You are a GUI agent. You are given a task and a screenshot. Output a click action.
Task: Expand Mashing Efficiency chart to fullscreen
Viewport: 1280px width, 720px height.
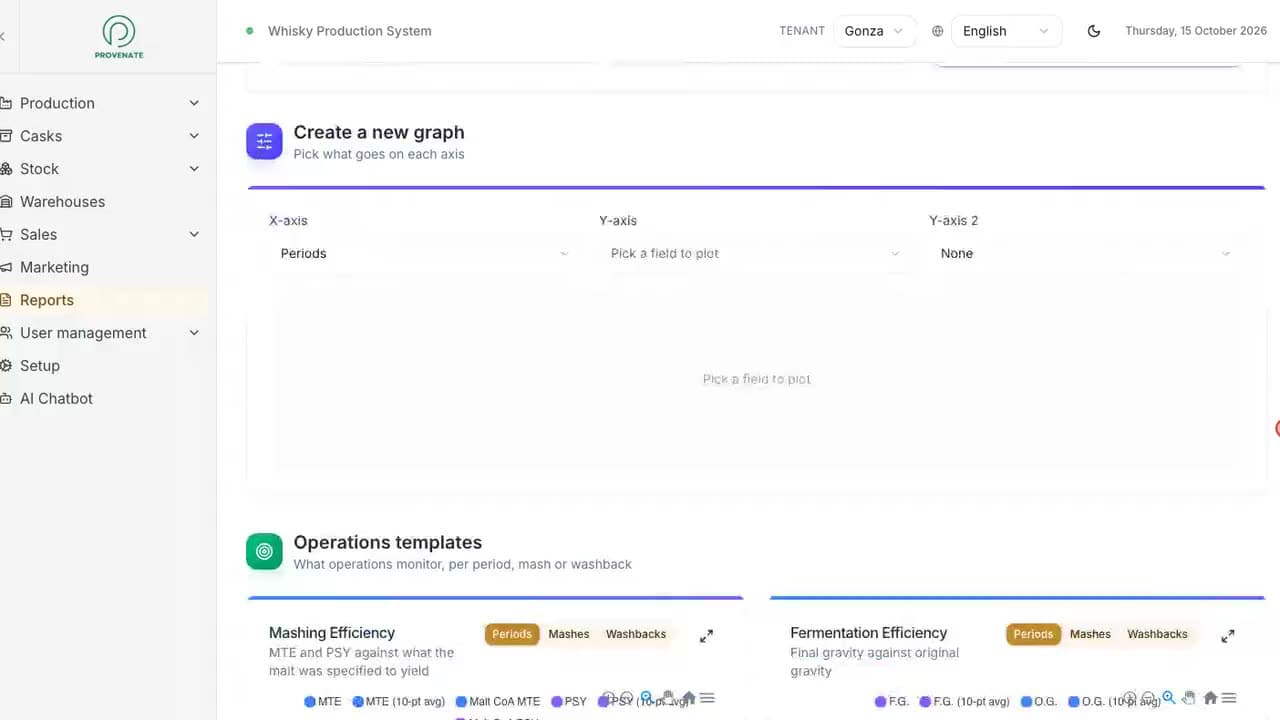(x=706, y=635)
